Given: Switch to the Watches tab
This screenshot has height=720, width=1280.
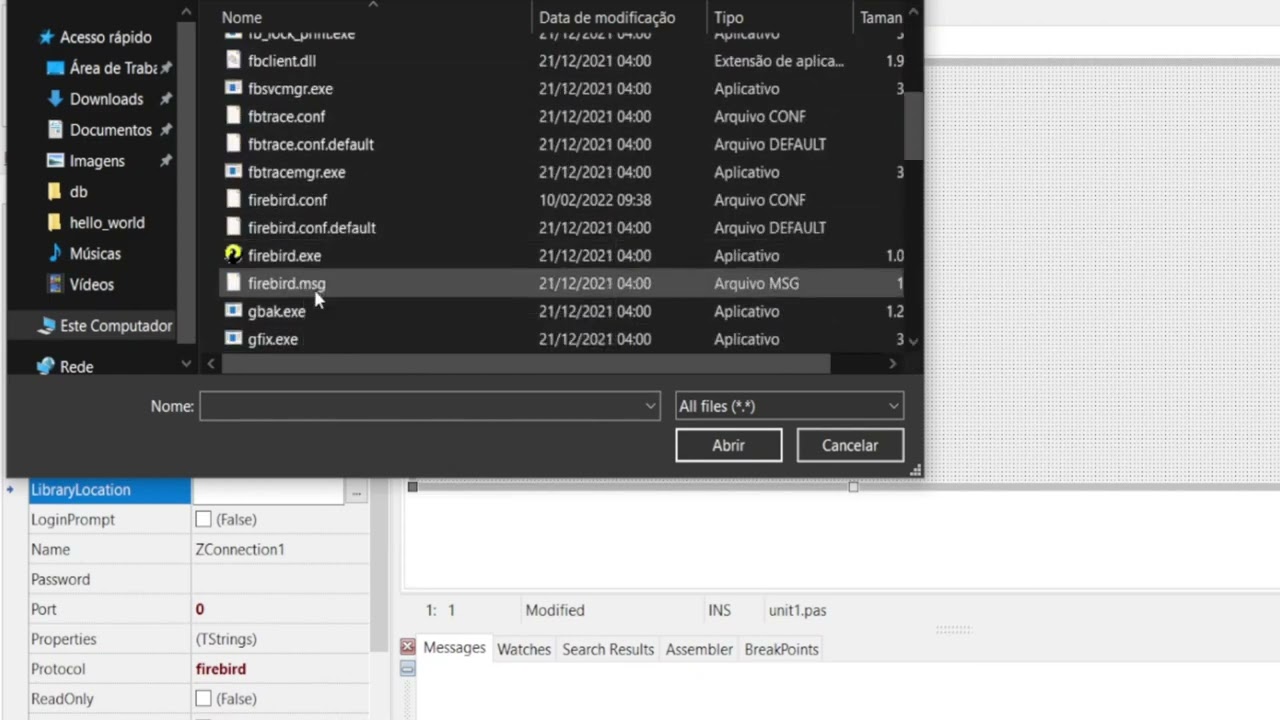Looking at the screenshot, I should pyautogui.click(x=524, y=649).
